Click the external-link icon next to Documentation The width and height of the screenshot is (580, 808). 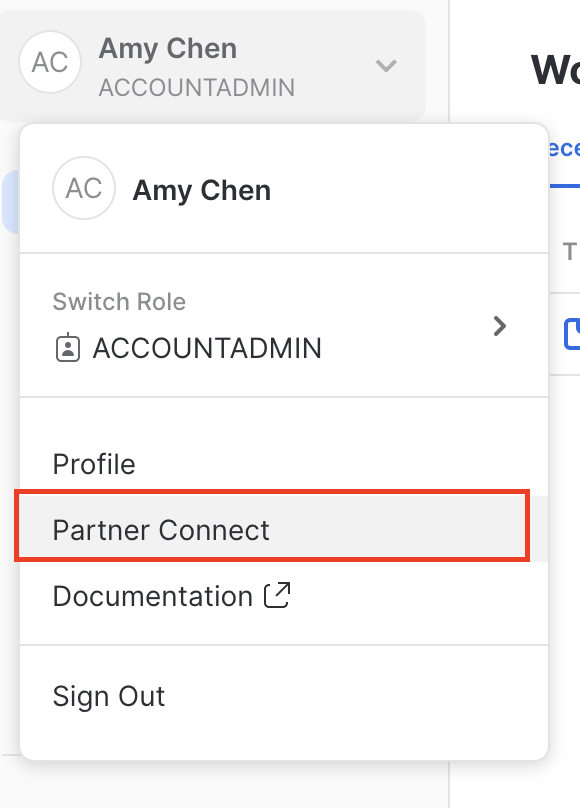(x=277, y=594)
